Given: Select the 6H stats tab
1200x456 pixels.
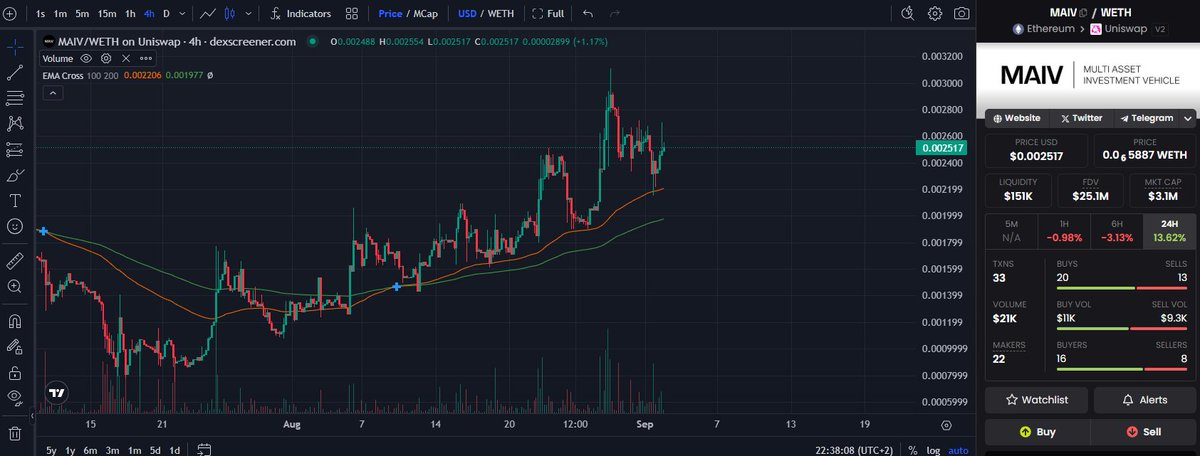Looking at the screenshot, I should coord(1115,231).
